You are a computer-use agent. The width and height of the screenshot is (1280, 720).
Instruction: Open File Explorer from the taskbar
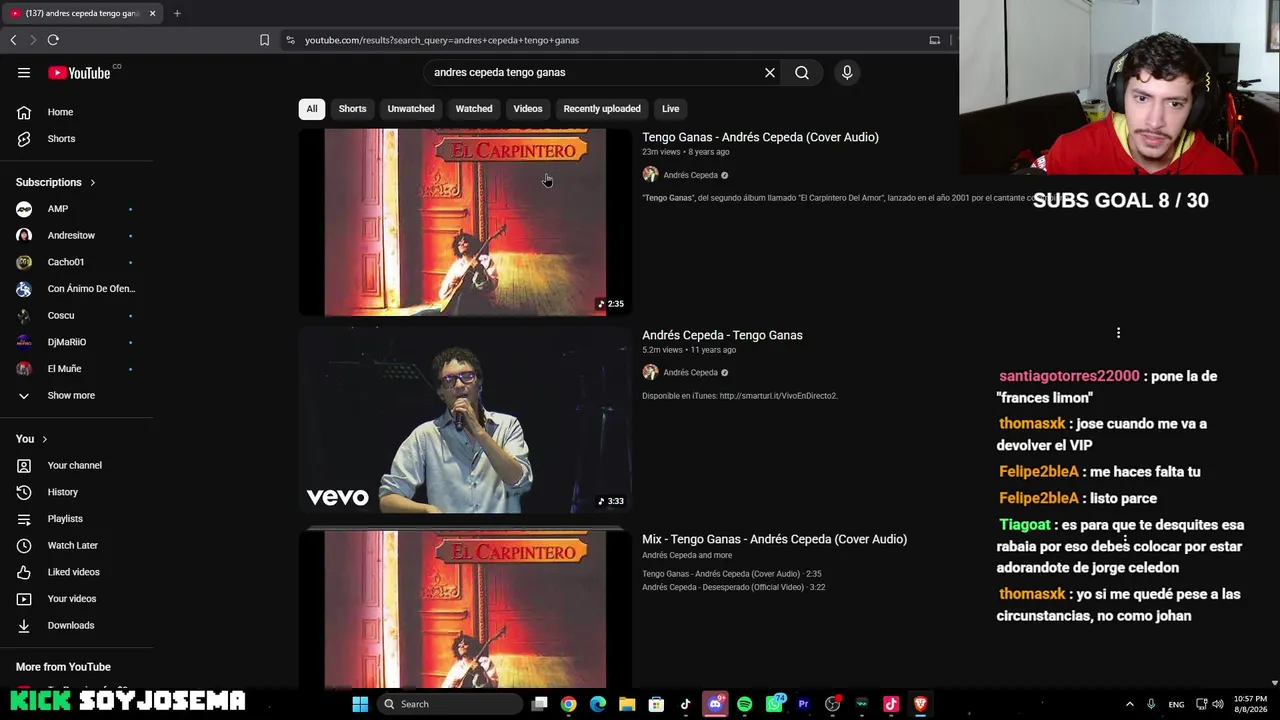click(627, 704)
